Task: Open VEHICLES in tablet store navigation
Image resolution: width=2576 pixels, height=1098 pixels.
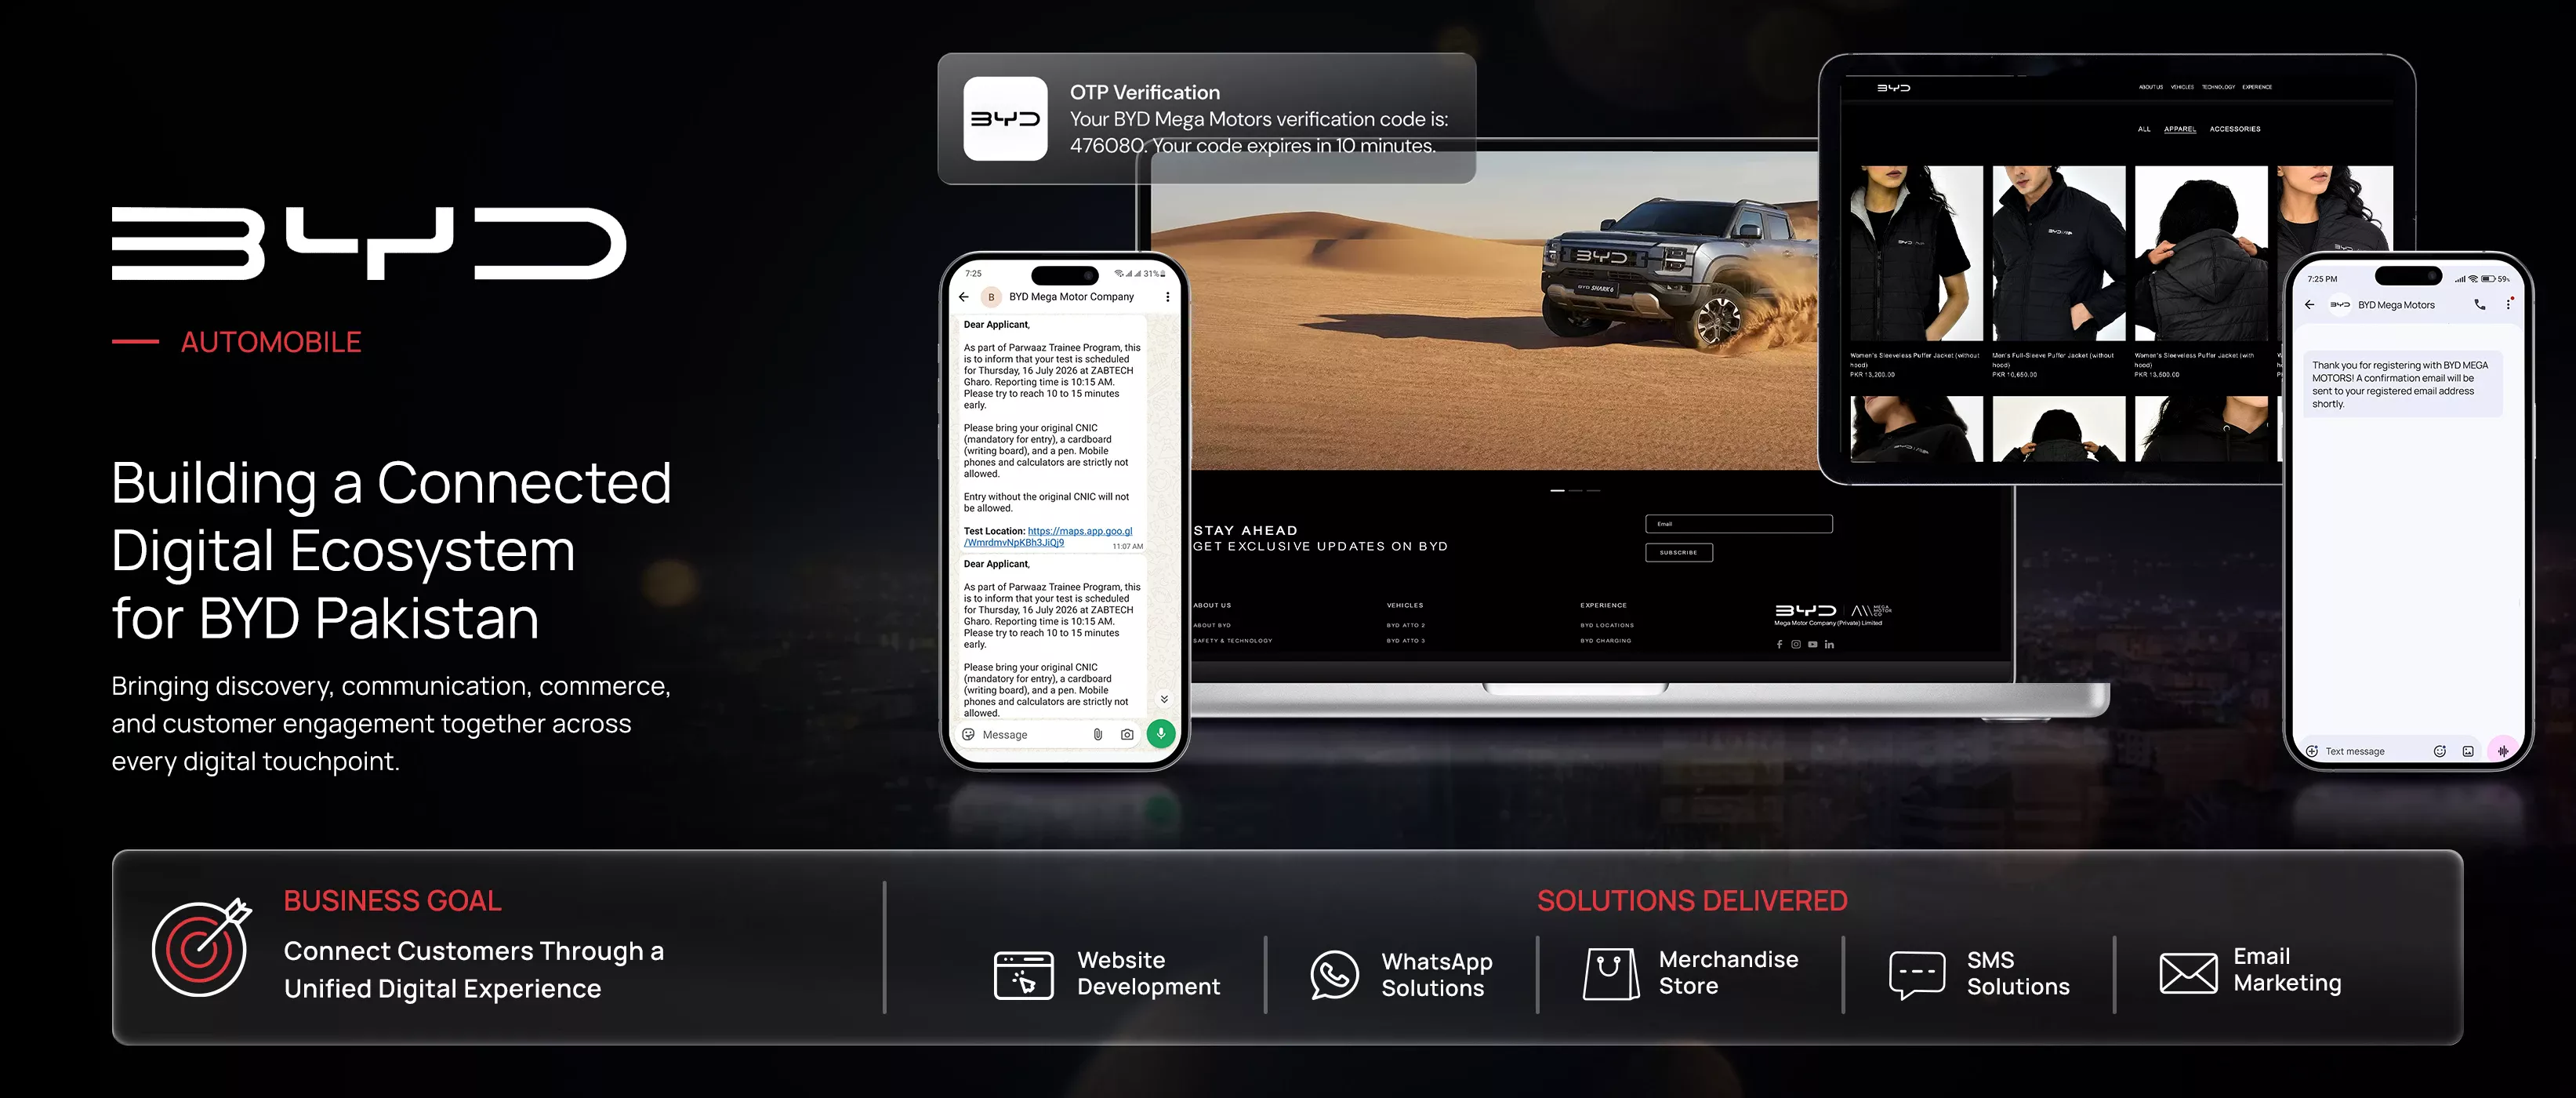Action: tap(2182, 87)
